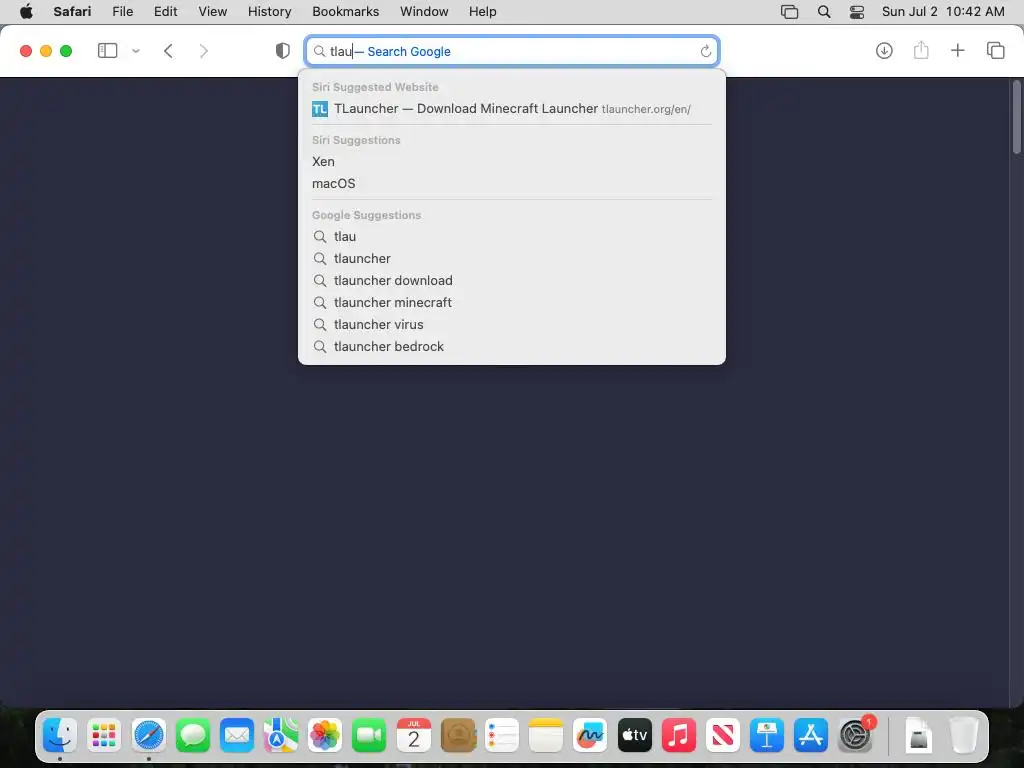The image size is (1024, 768).
Task: Click the date and time in menu bar
Action: point(943,12)
